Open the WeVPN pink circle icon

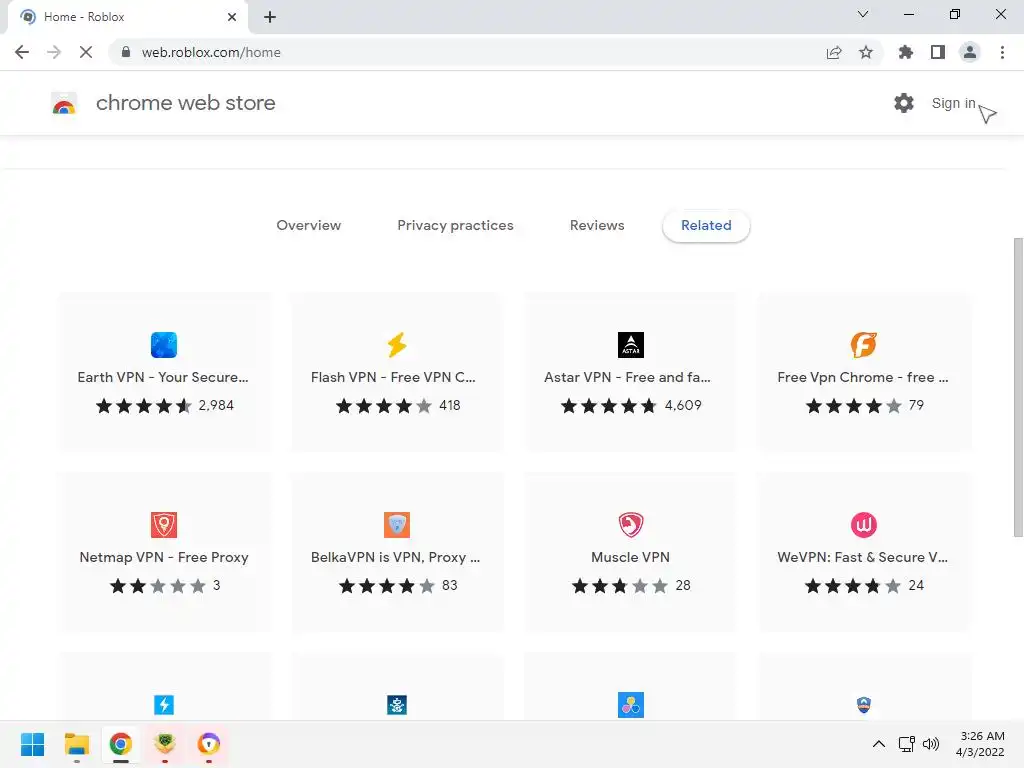coord(863,524)
